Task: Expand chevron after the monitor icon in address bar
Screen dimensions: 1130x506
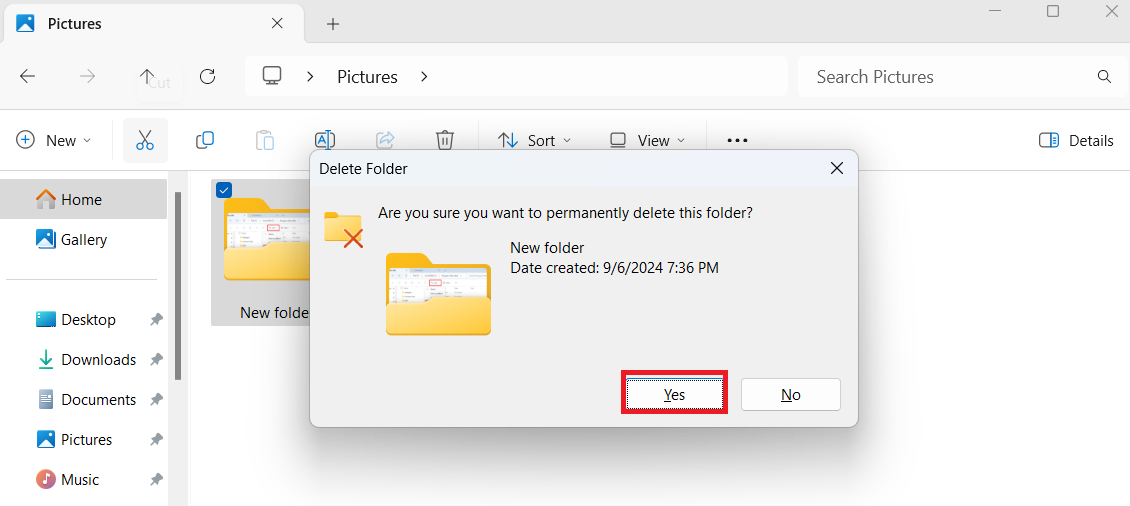Action: 311,76
